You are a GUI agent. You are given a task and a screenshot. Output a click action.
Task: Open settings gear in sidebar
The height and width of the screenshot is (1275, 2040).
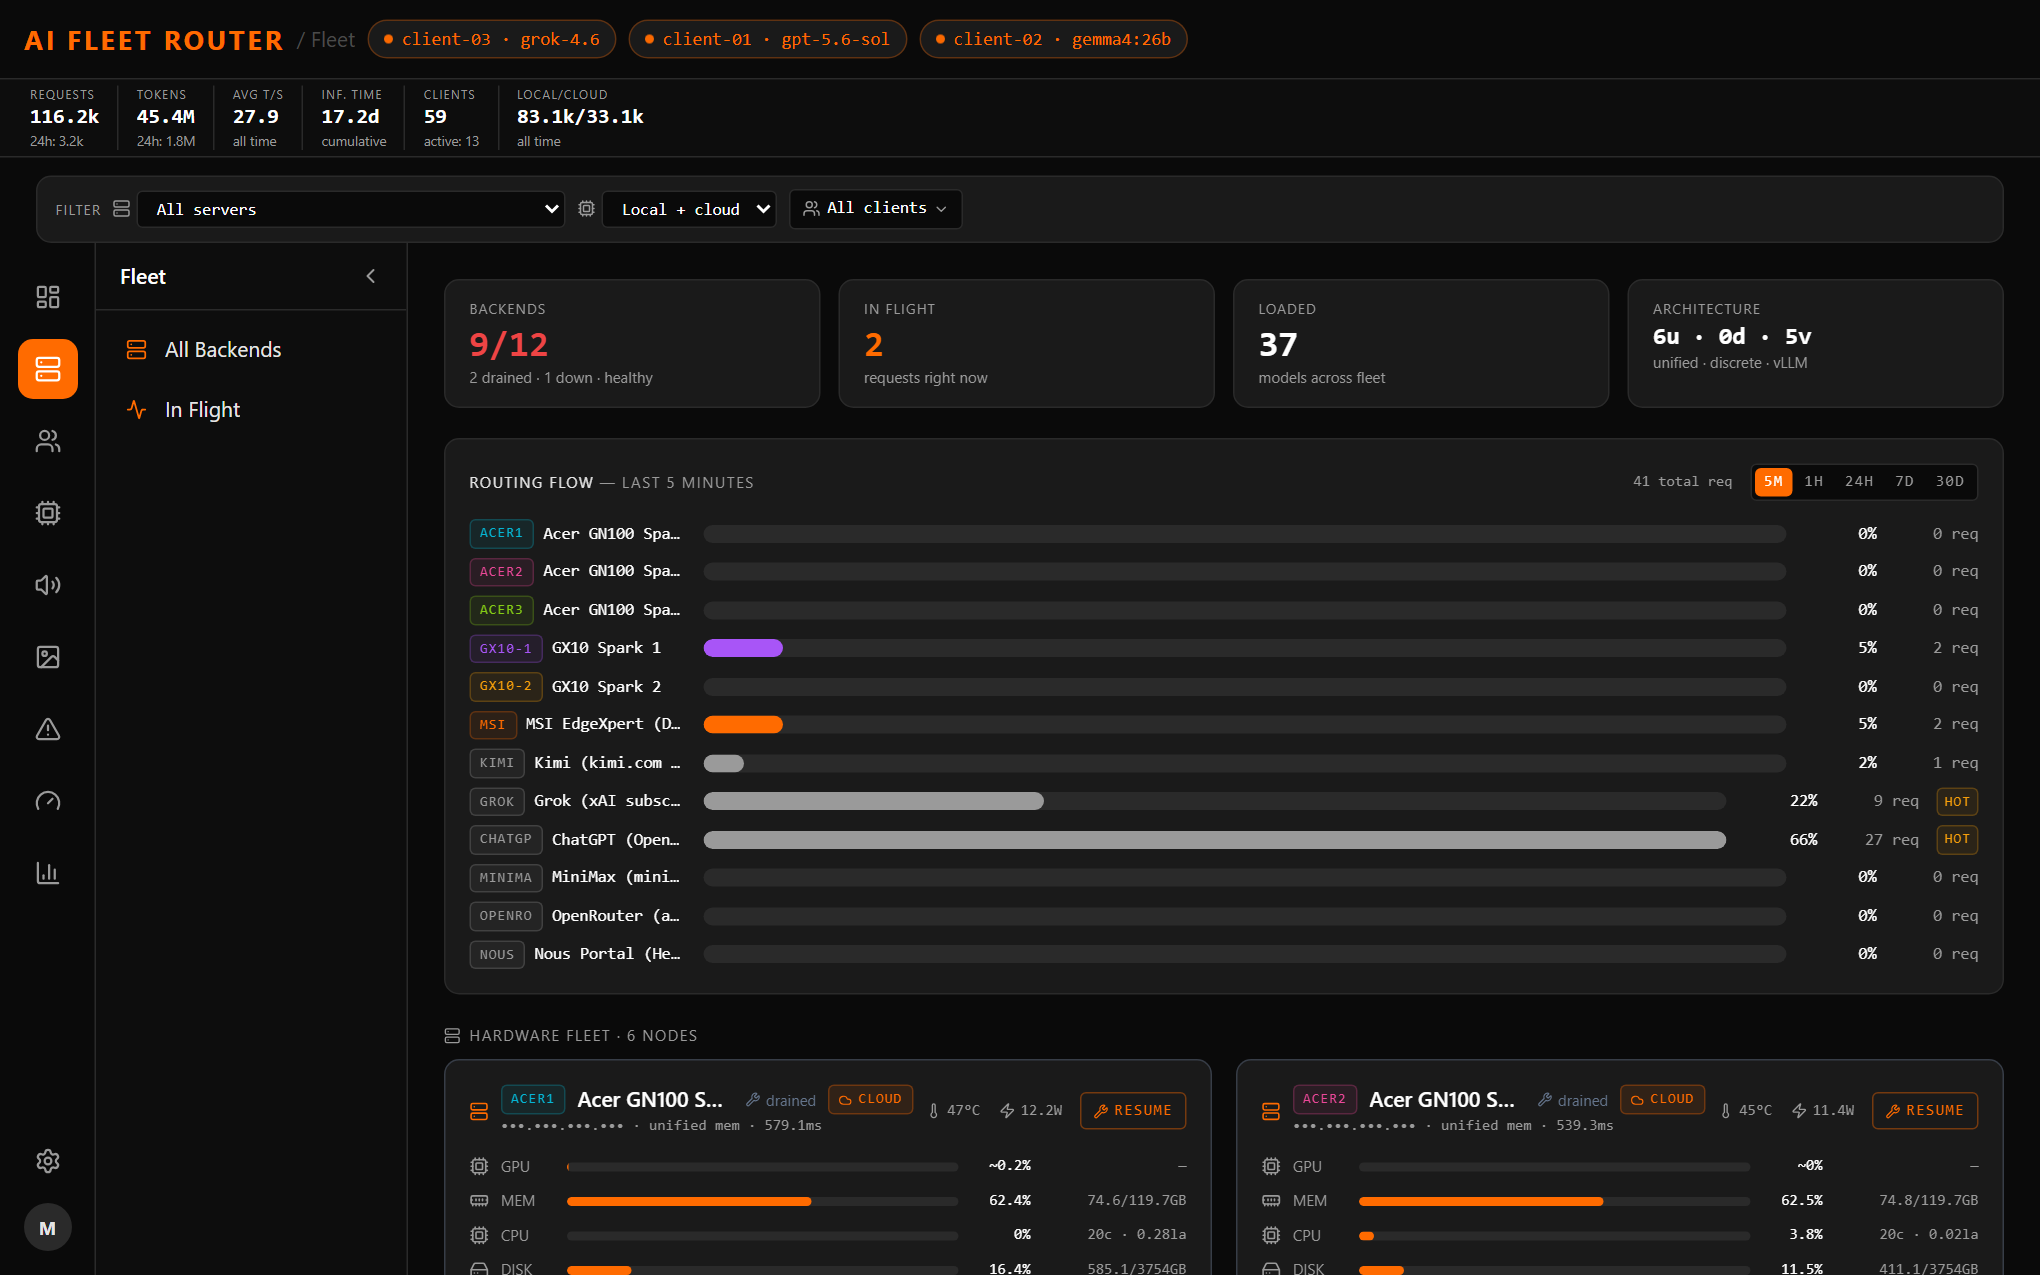pos(48,1161)
